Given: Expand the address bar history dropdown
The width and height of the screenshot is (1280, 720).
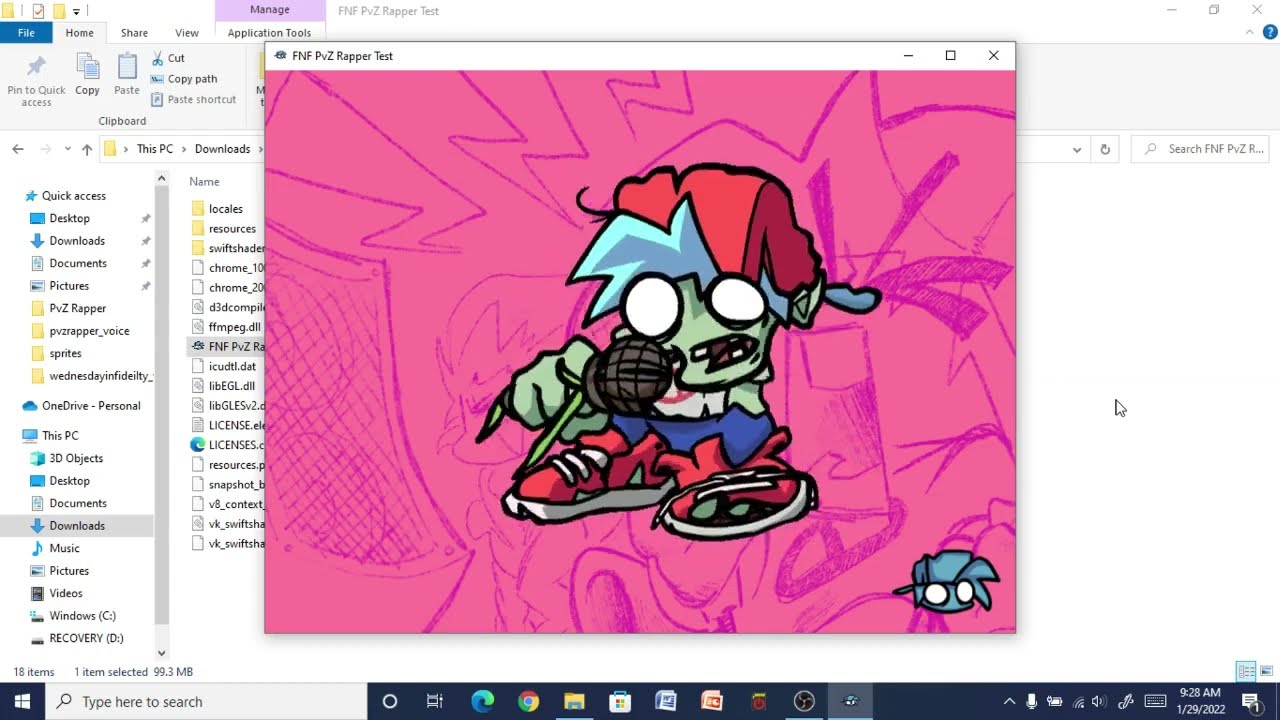Looking at the screenshot, I should [x=1077, y=149].
